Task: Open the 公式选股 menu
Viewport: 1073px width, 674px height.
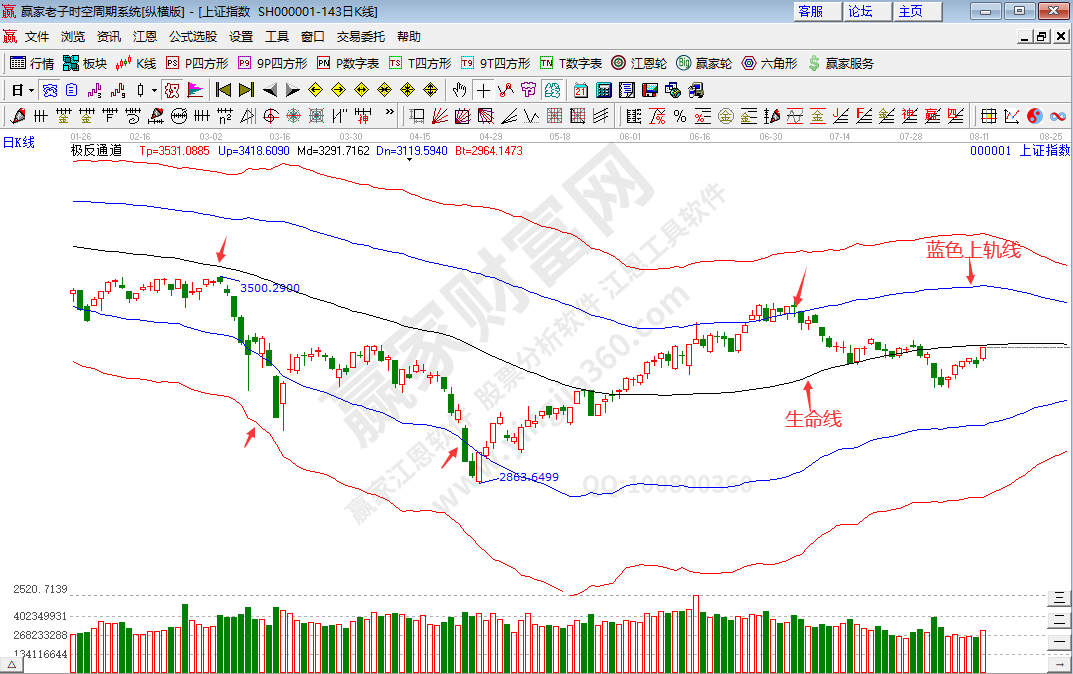Action: (192, 36)
